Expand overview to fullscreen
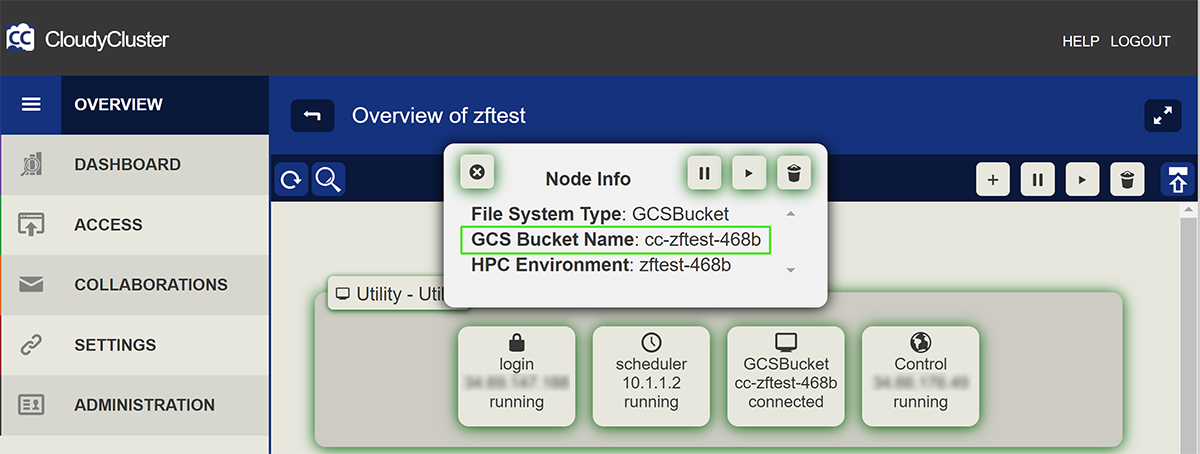The height and width of the screenshot is (454, 1200). coord(1162,116)
